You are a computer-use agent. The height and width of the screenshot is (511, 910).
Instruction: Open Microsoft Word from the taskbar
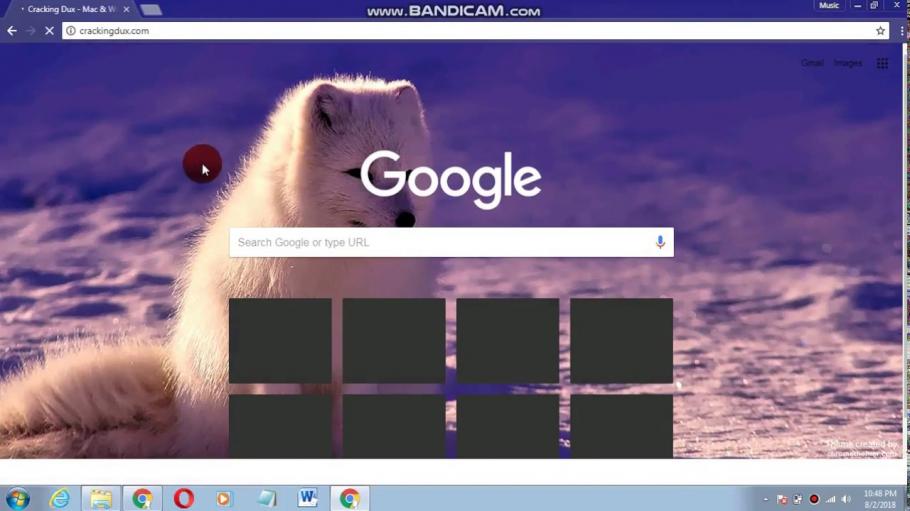click(x=308, y=498)
